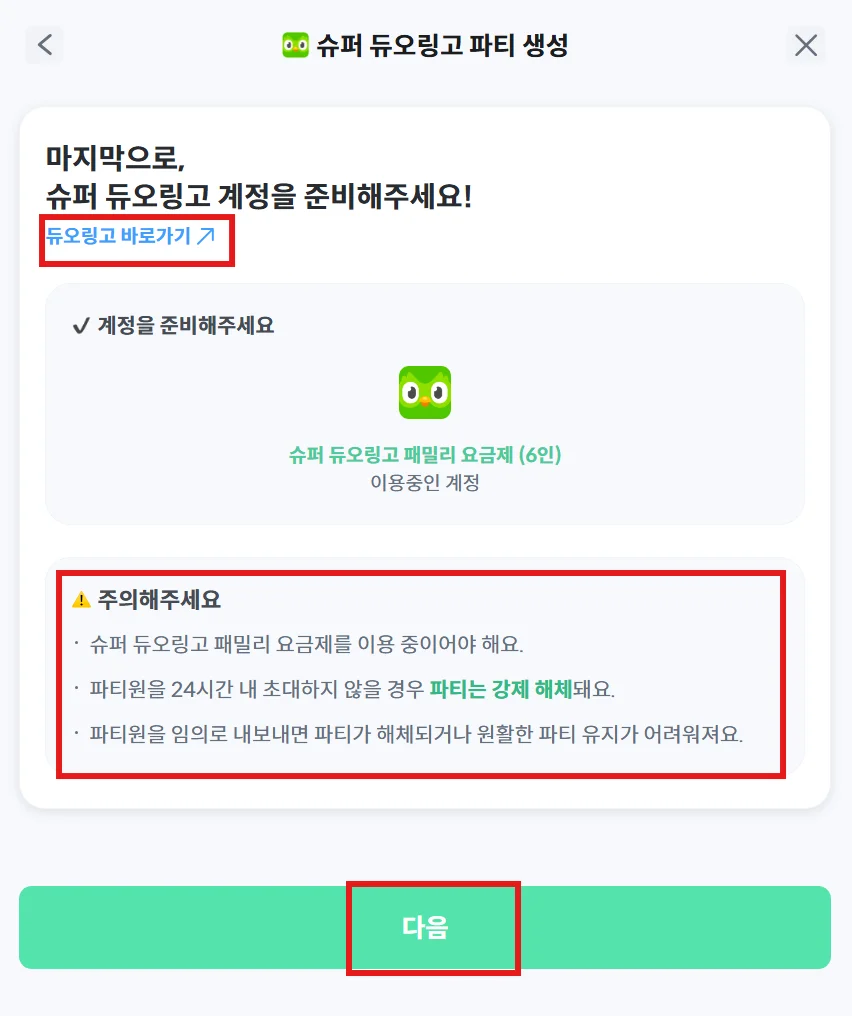The image size is (852, 1016).
Task: Click the notice about using the 패밀리 요금제
Action: pyautogui.click(x=306, y=644)
